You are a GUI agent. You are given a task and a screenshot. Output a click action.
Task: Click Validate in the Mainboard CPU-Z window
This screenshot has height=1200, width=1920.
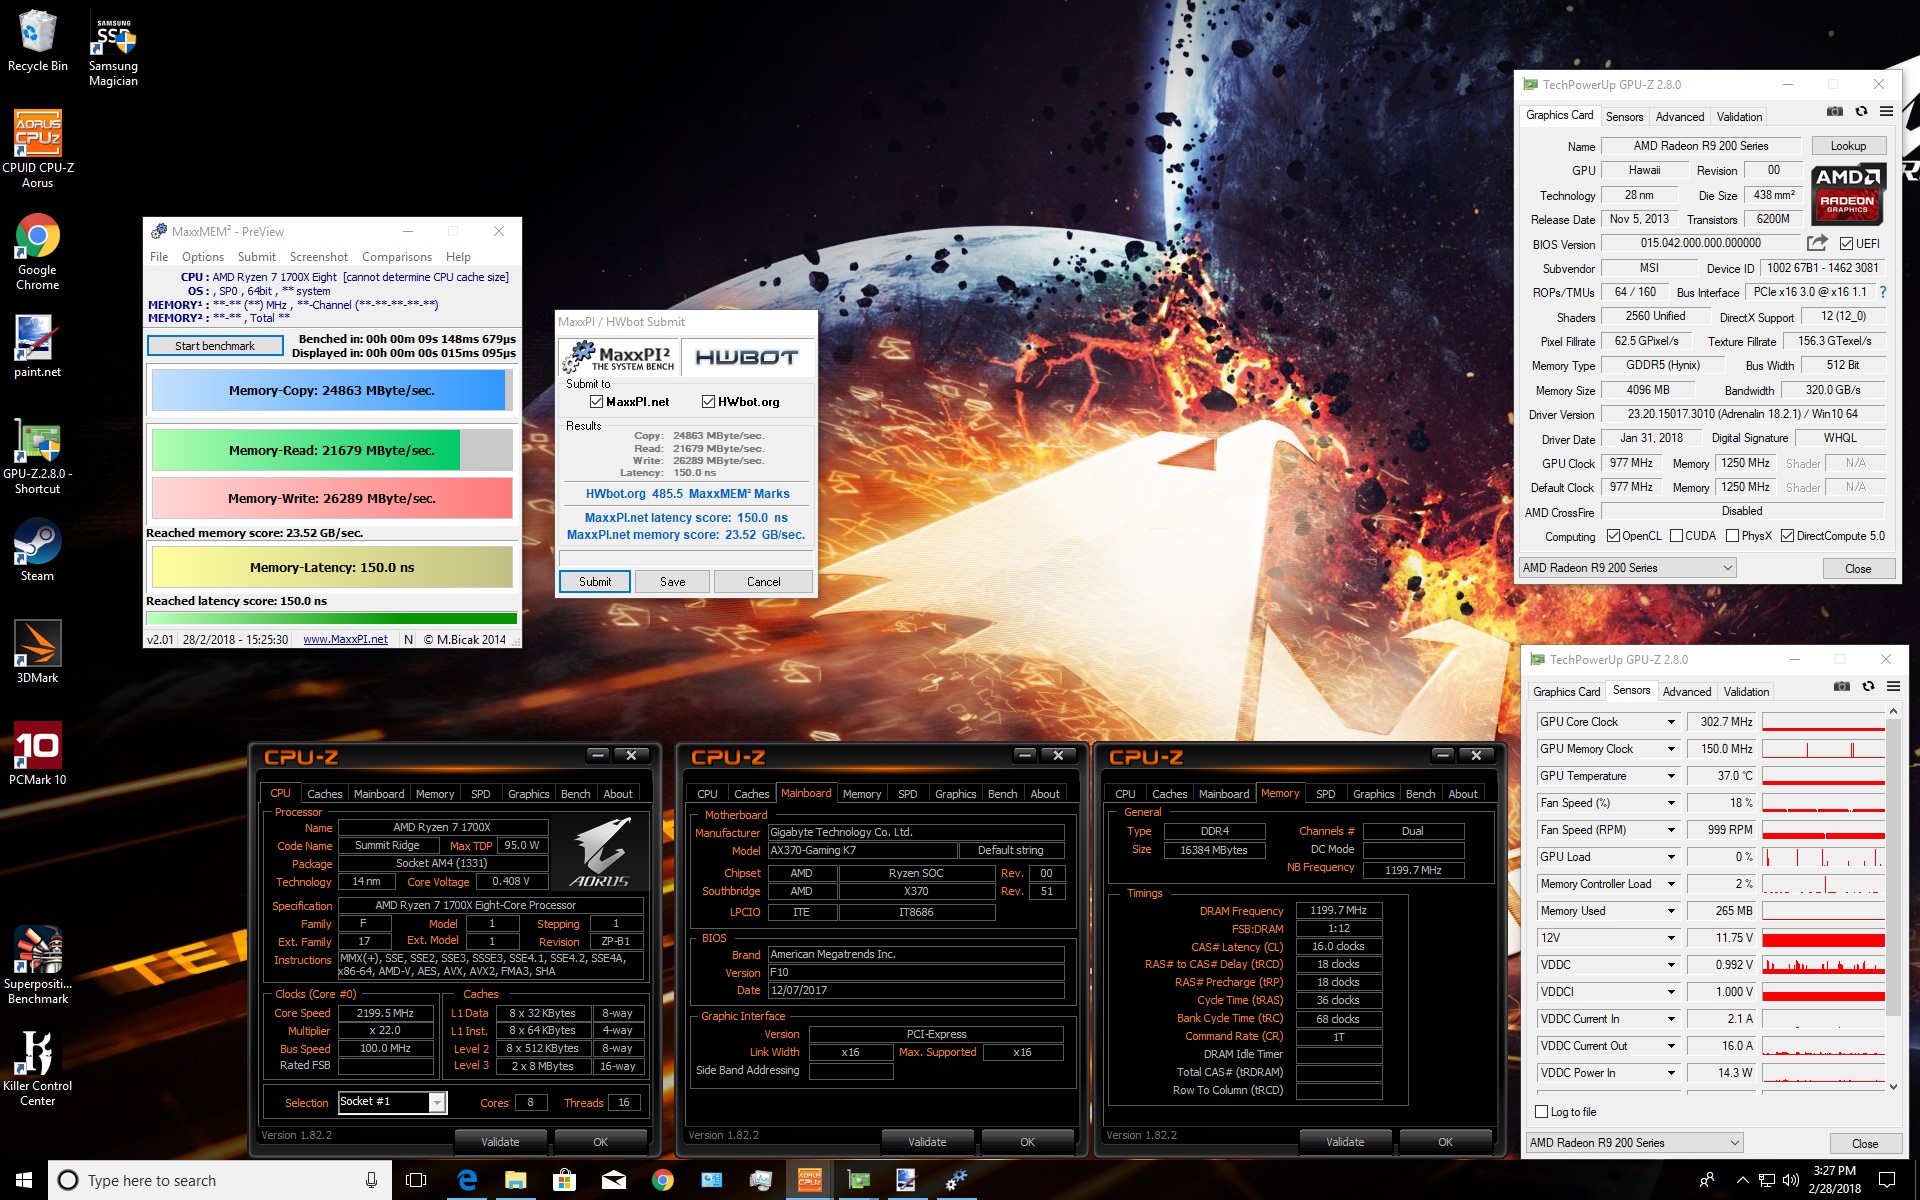coord(927,1142)
